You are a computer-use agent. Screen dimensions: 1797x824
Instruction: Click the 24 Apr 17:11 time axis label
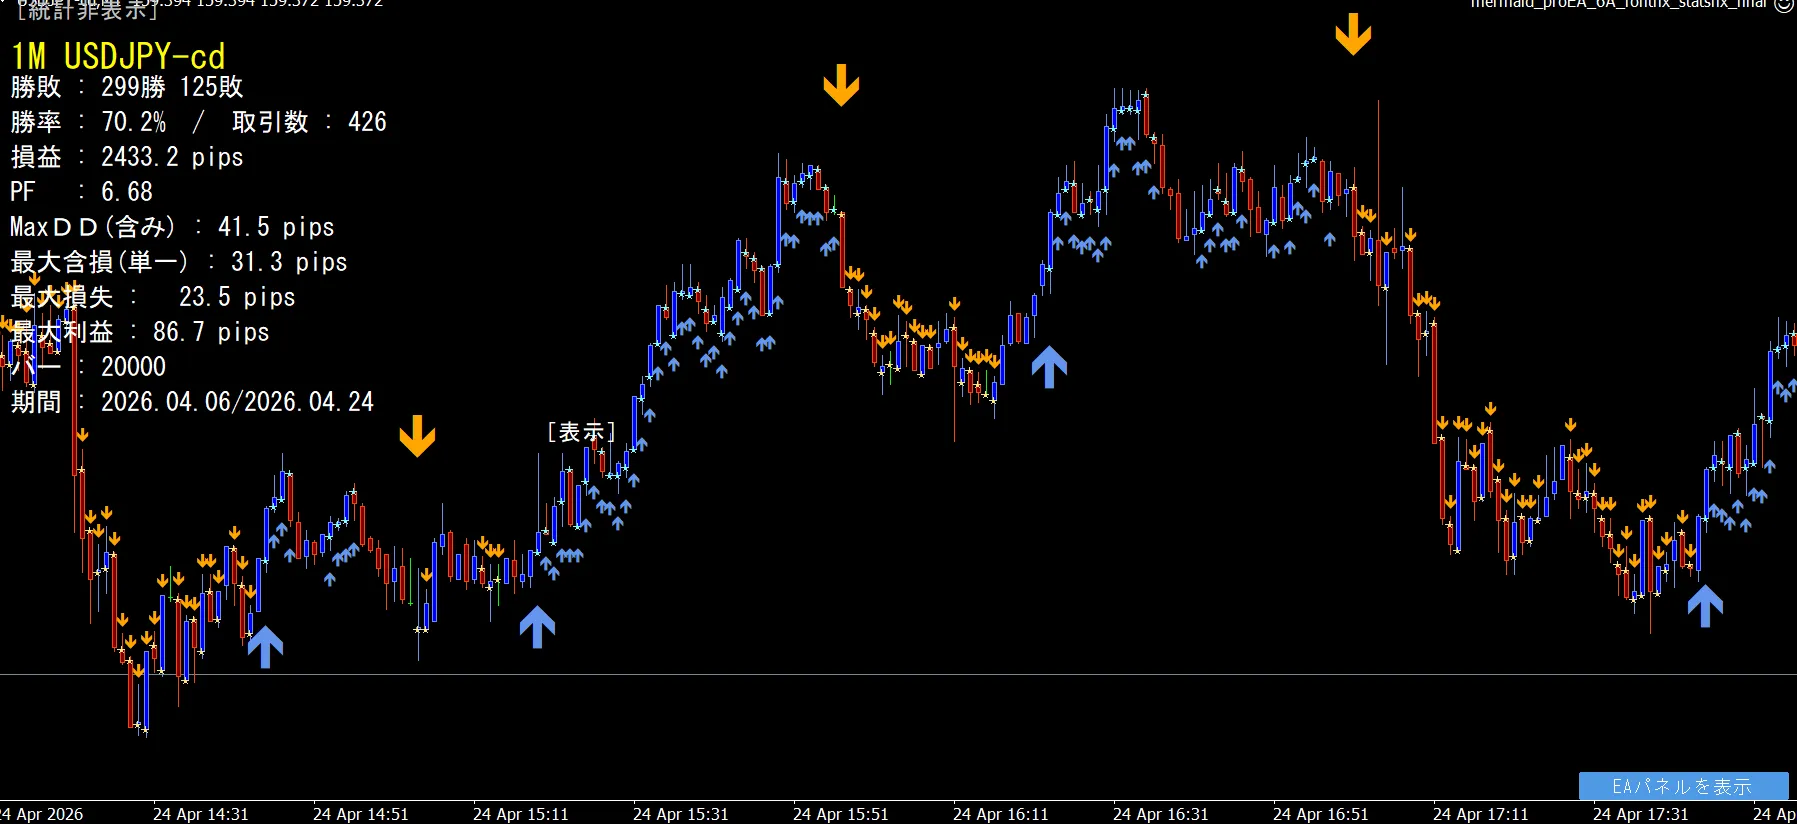click(x=1480, y=814)
